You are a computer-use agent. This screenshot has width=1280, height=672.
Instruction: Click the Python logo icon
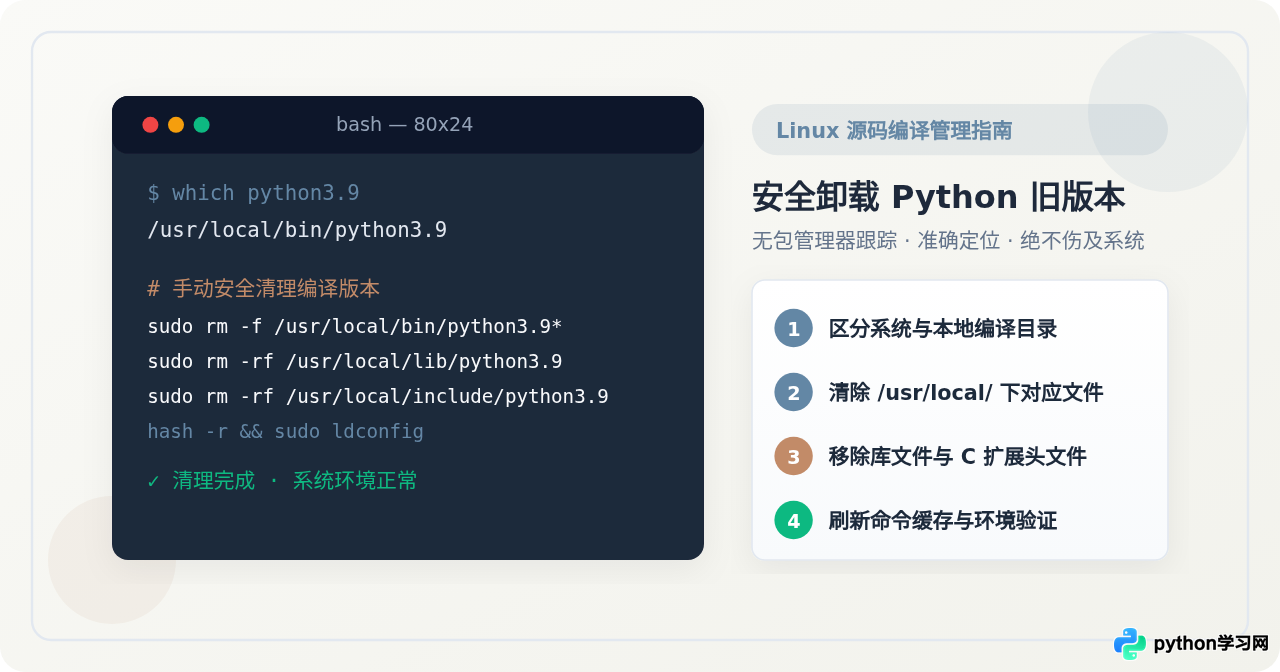(1130, 644)
